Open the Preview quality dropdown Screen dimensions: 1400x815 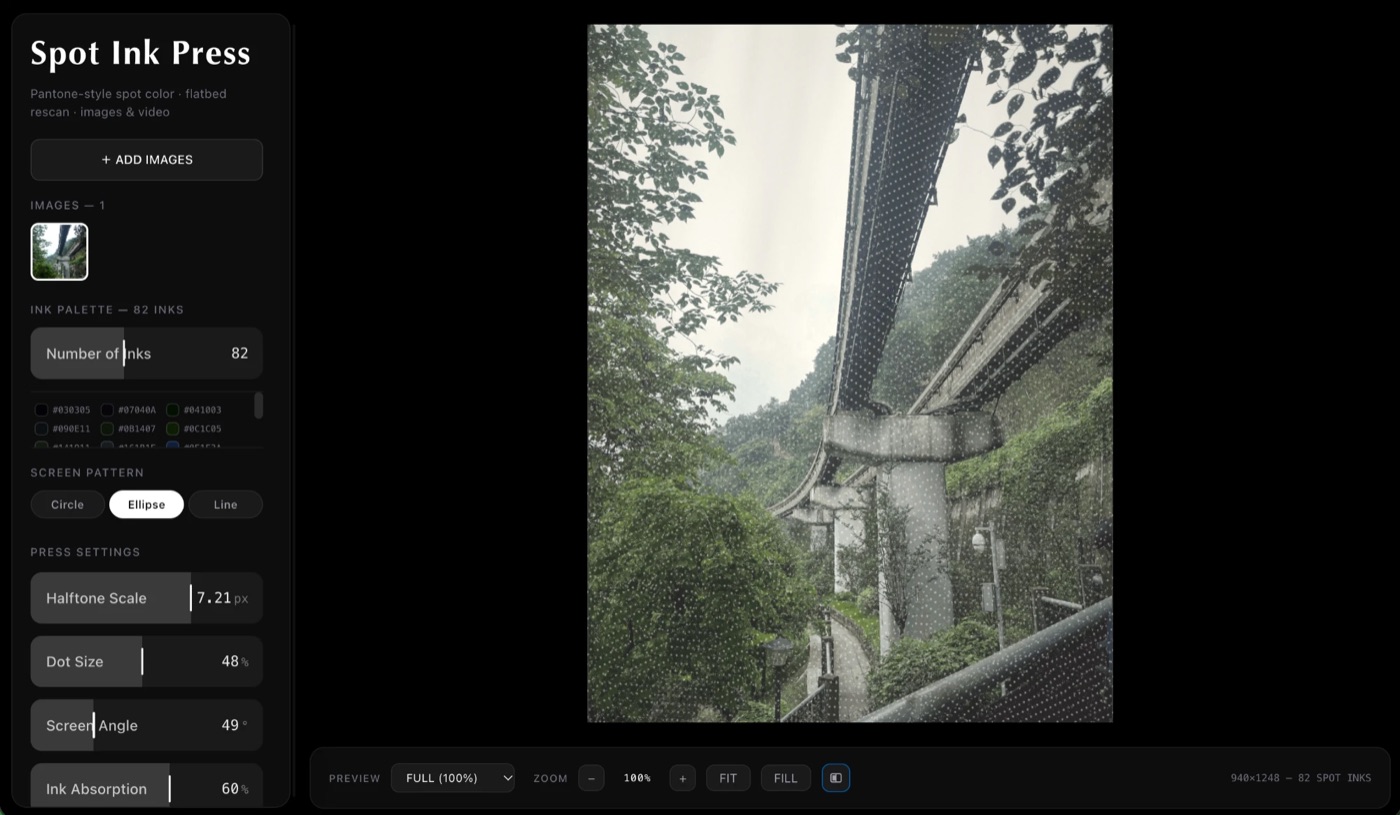tap(453, 778)
